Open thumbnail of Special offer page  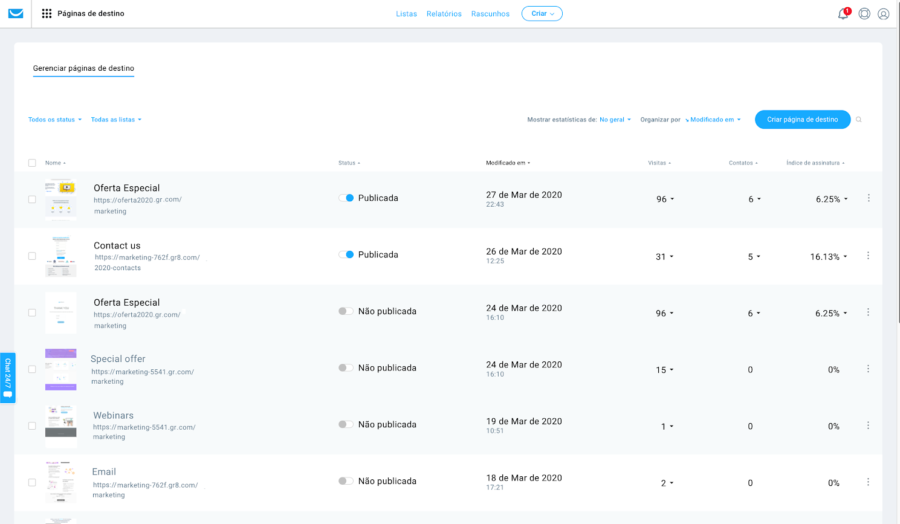tap(61, 369)
